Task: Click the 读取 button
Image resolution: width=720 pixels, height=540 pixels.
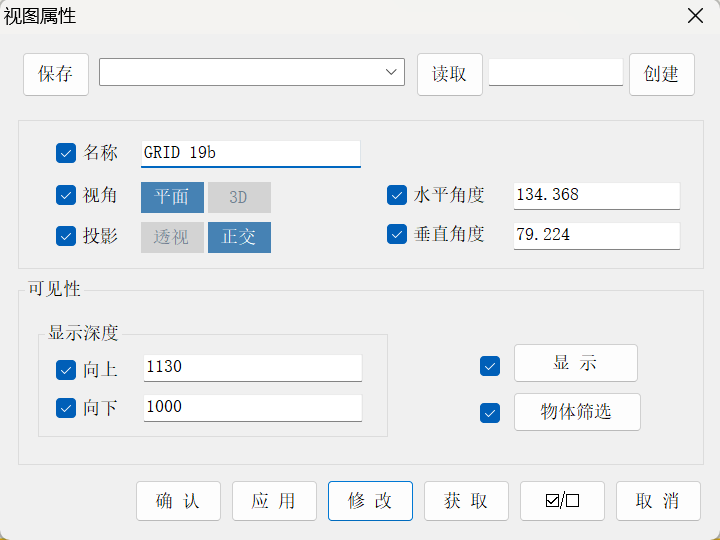Action: click(x=450, y=74)
